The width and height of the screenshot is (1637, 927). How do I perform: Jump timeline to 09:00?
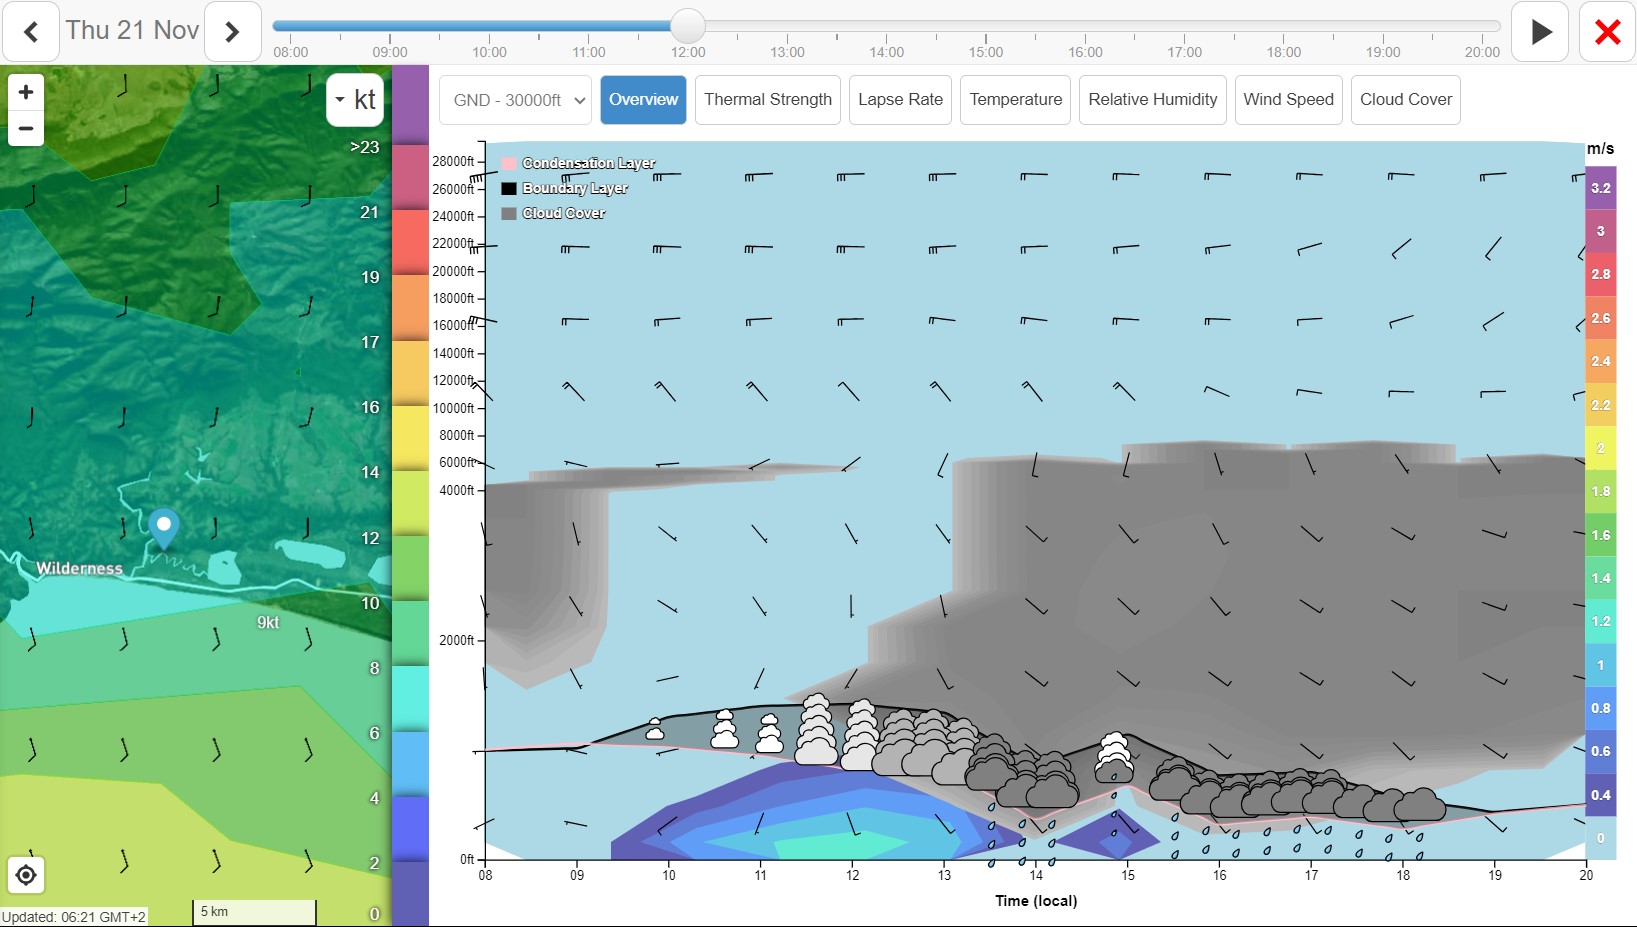coord(390,52)
